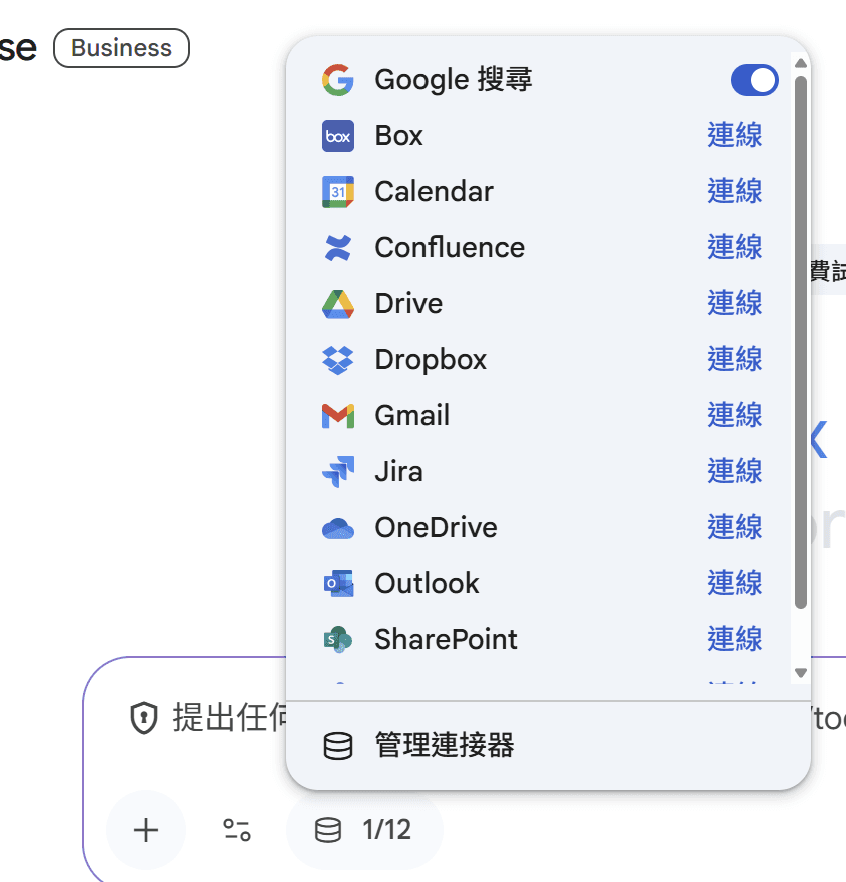Click the Confluence label text

449,248
